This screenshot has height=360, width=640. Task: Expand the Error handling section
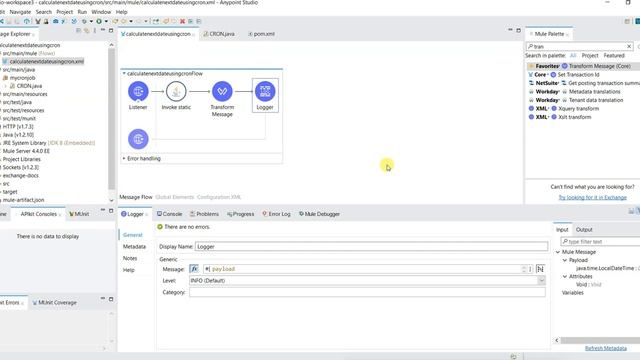pyautogui.click(x=124, y=158)
